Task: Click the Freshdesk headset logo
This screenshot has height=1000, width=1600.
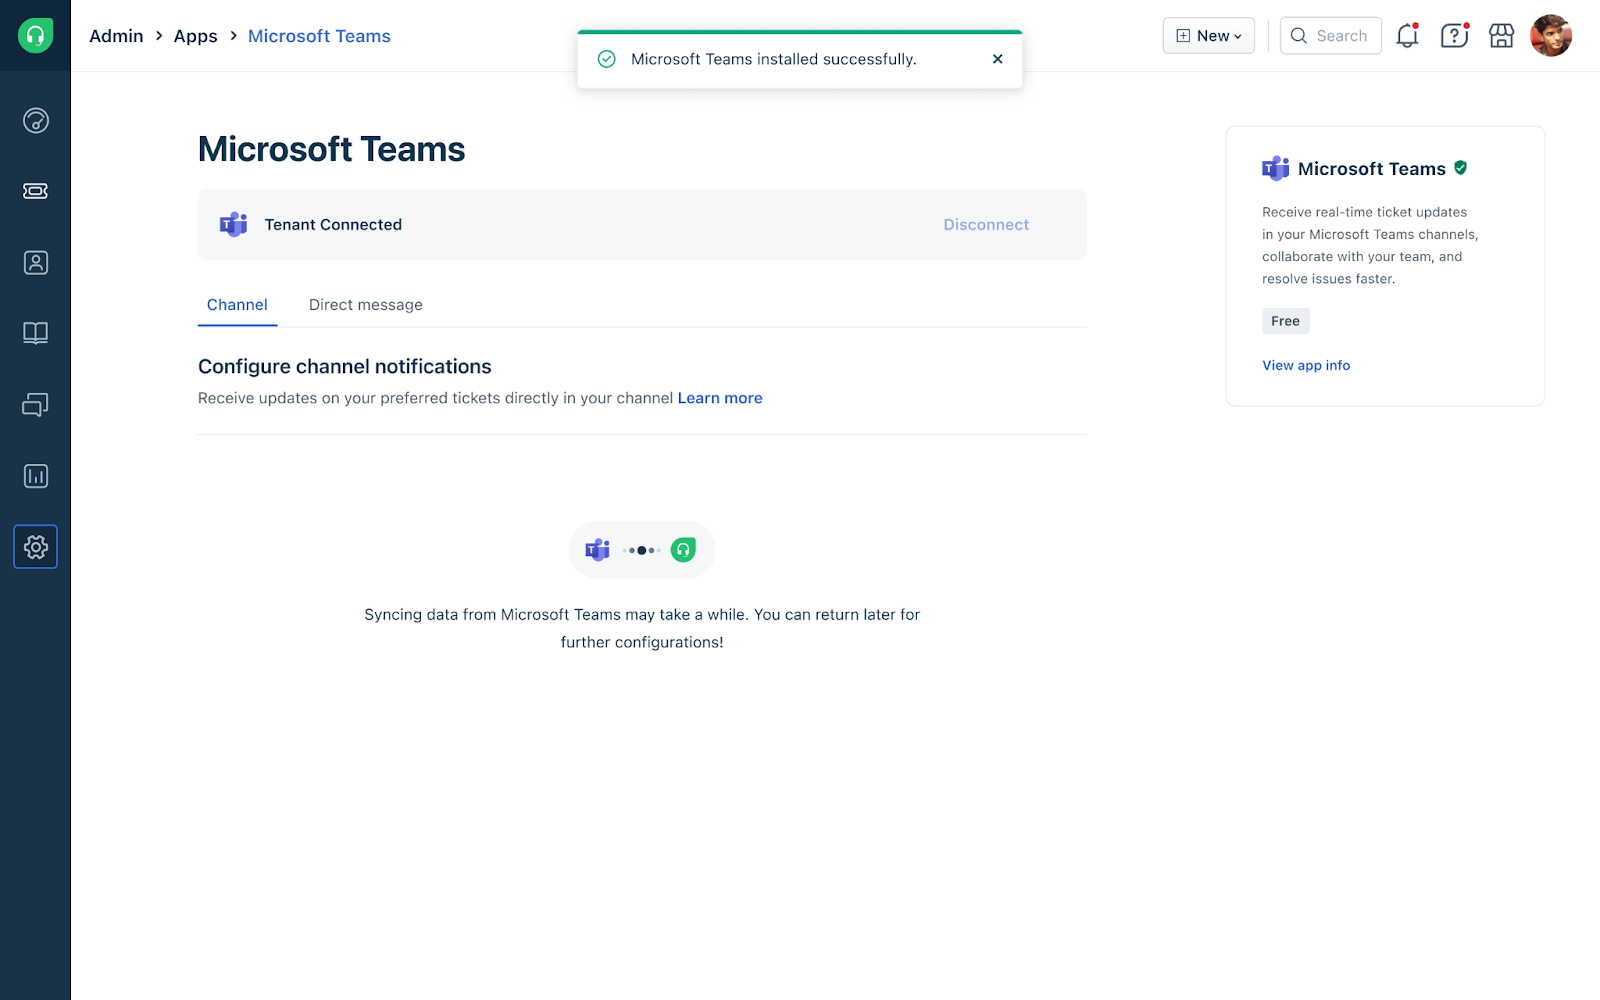Action: (x=35, y=36)
